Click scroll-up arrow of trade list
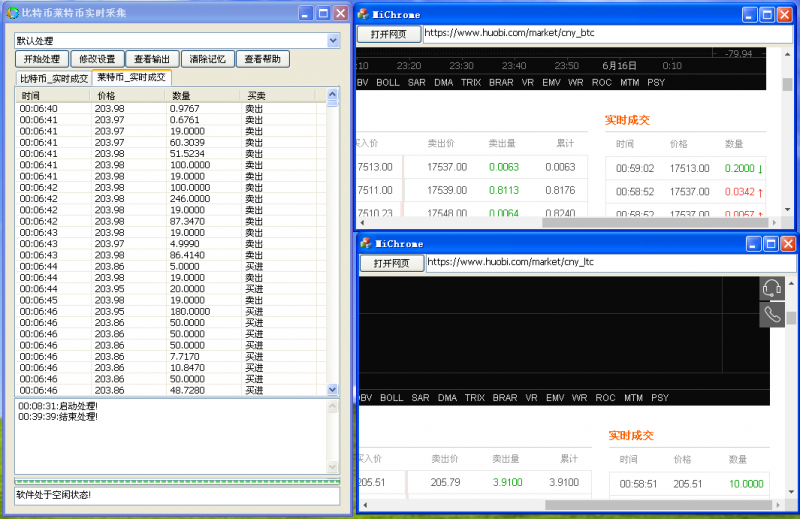 tap(333, 94)
